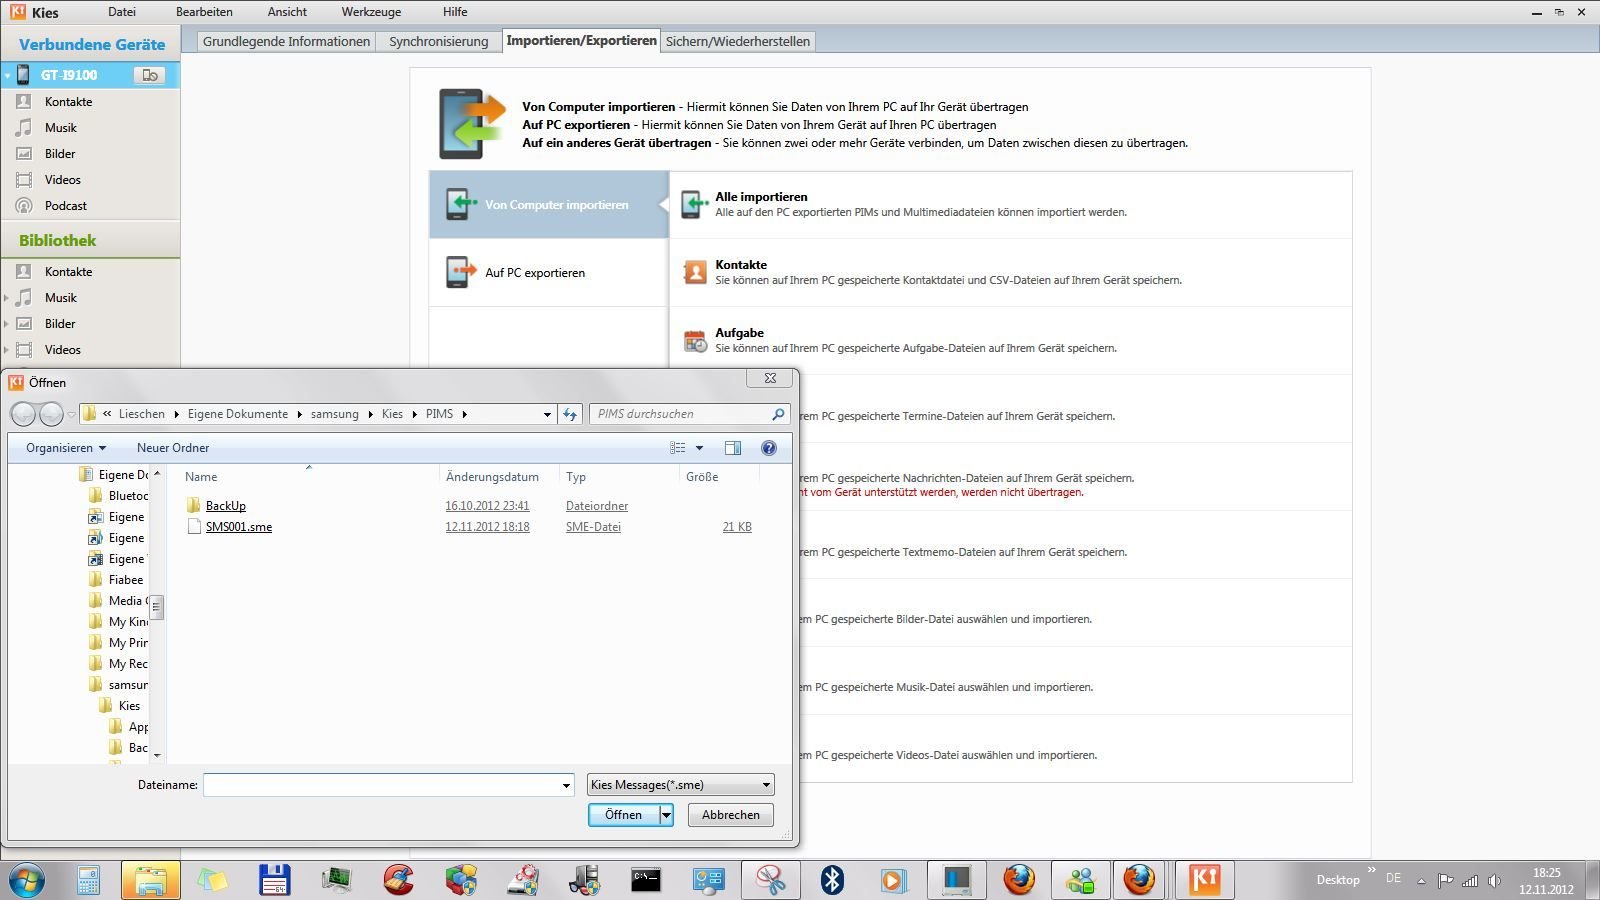Click the Öffnen button
Viewport: 1600px width, 900px height.
[623, 815]
